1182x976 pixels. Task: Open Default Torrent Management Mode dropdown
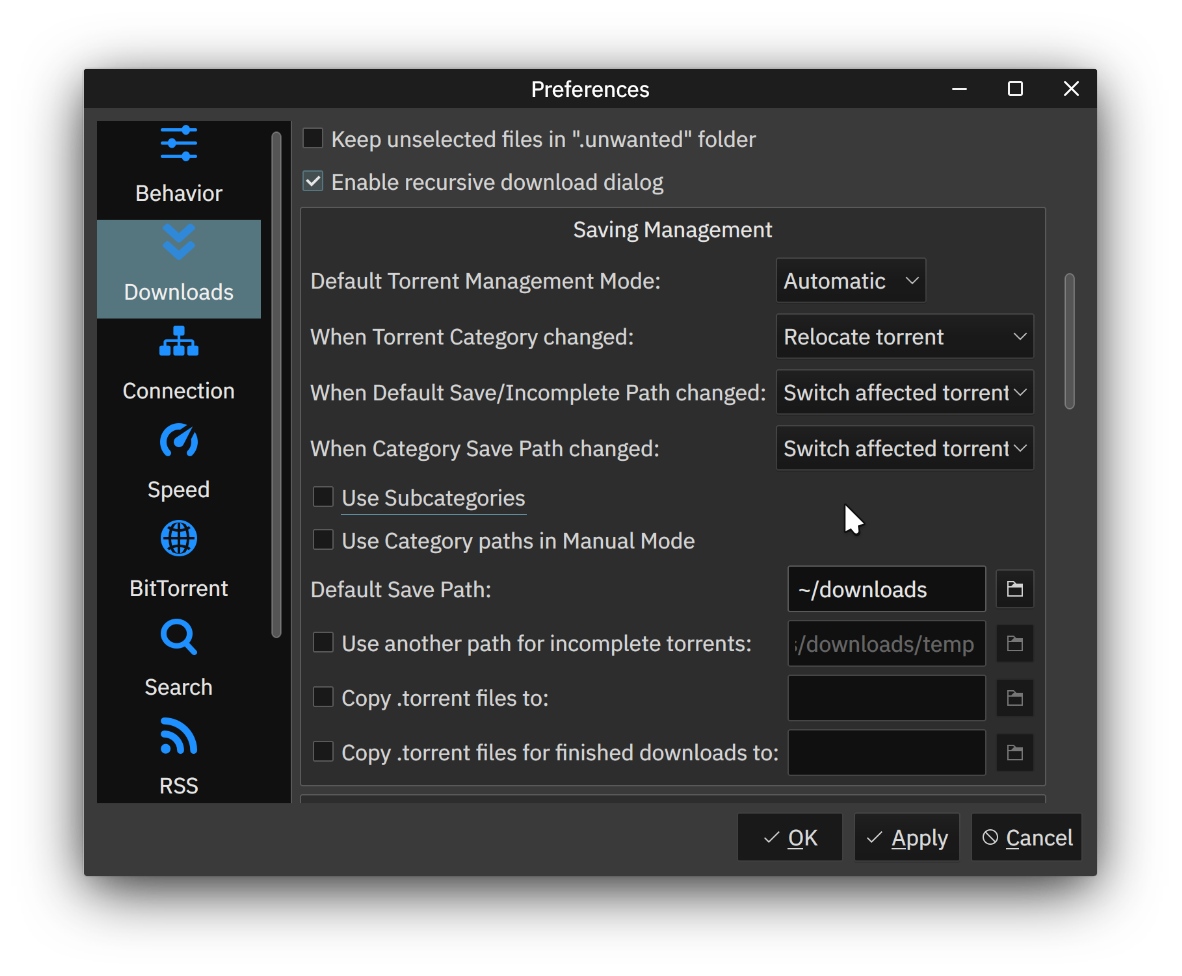pyautogui.click(x=851, y=281)
